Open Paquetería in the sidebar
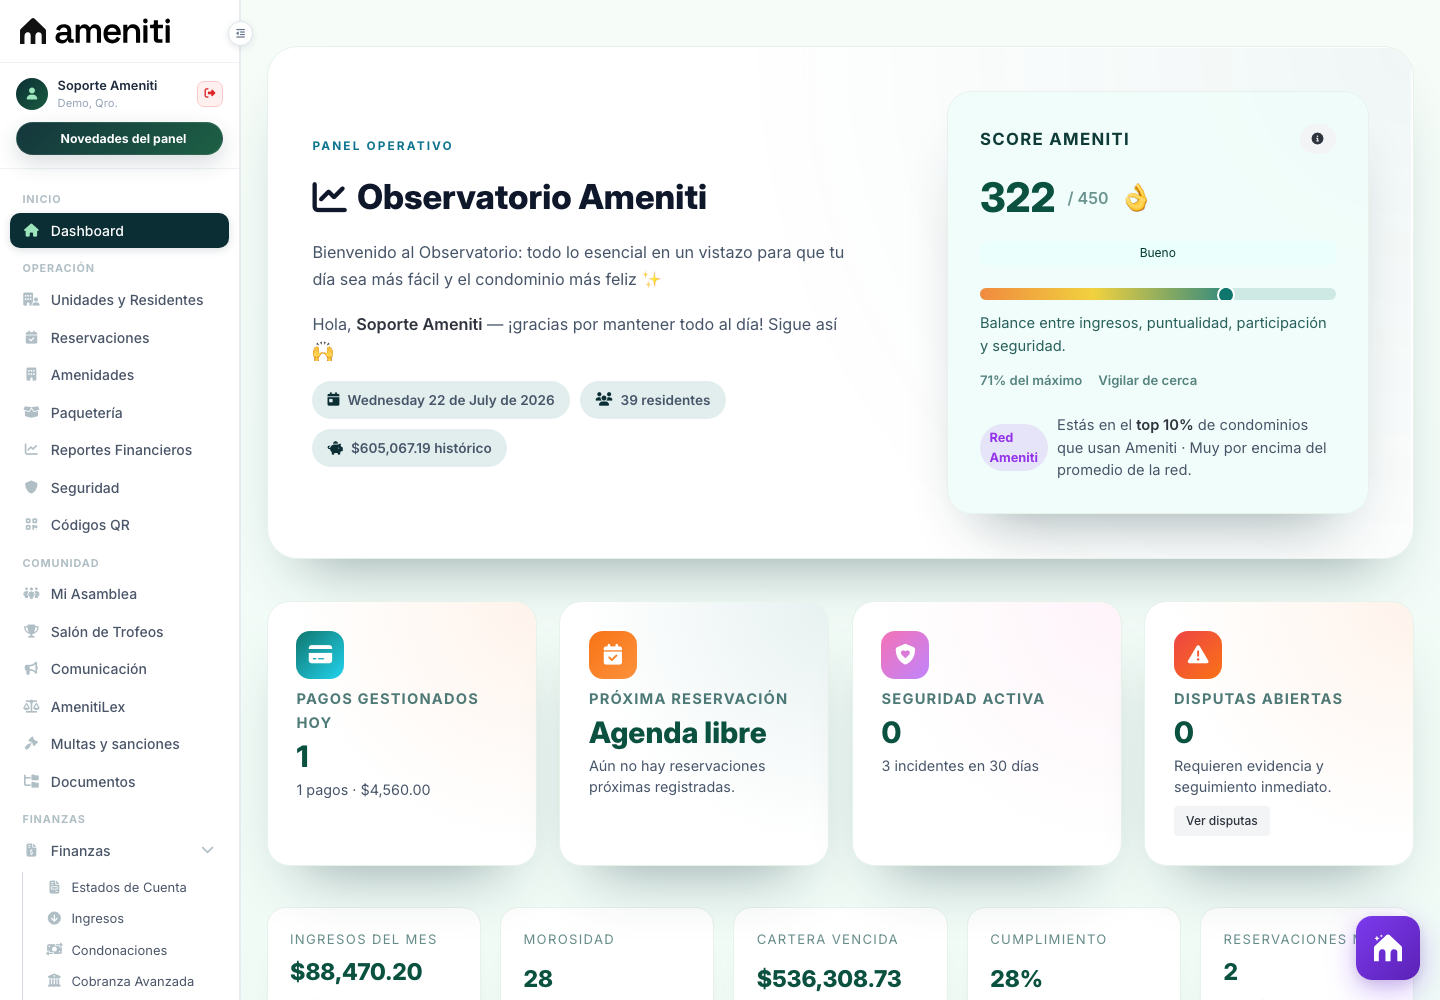 pyautogui.click(x=119, y=413)
